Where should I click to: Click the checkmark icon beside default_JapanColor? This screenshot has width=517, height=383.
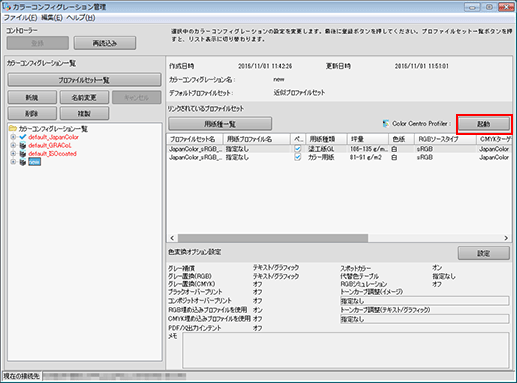(x=23, y=137)
